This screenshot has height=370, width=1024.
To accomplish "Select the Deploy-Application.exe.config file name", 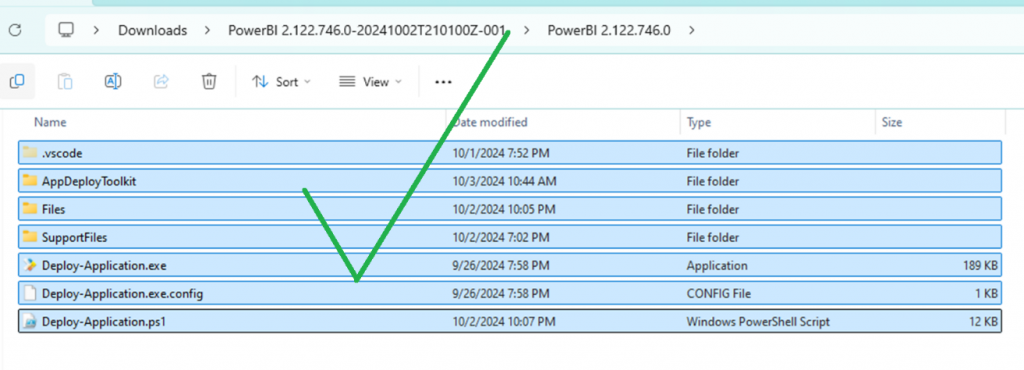I will tap(122, 294).
